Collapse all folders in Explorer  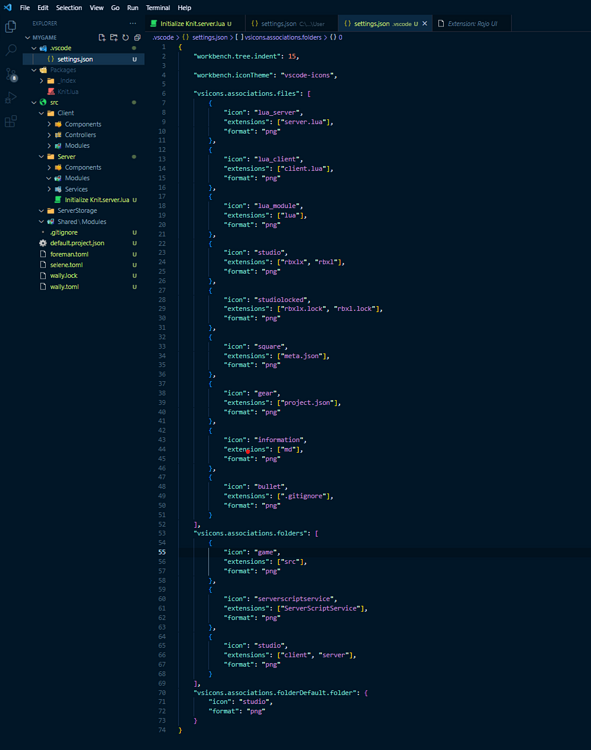point(137,37)
